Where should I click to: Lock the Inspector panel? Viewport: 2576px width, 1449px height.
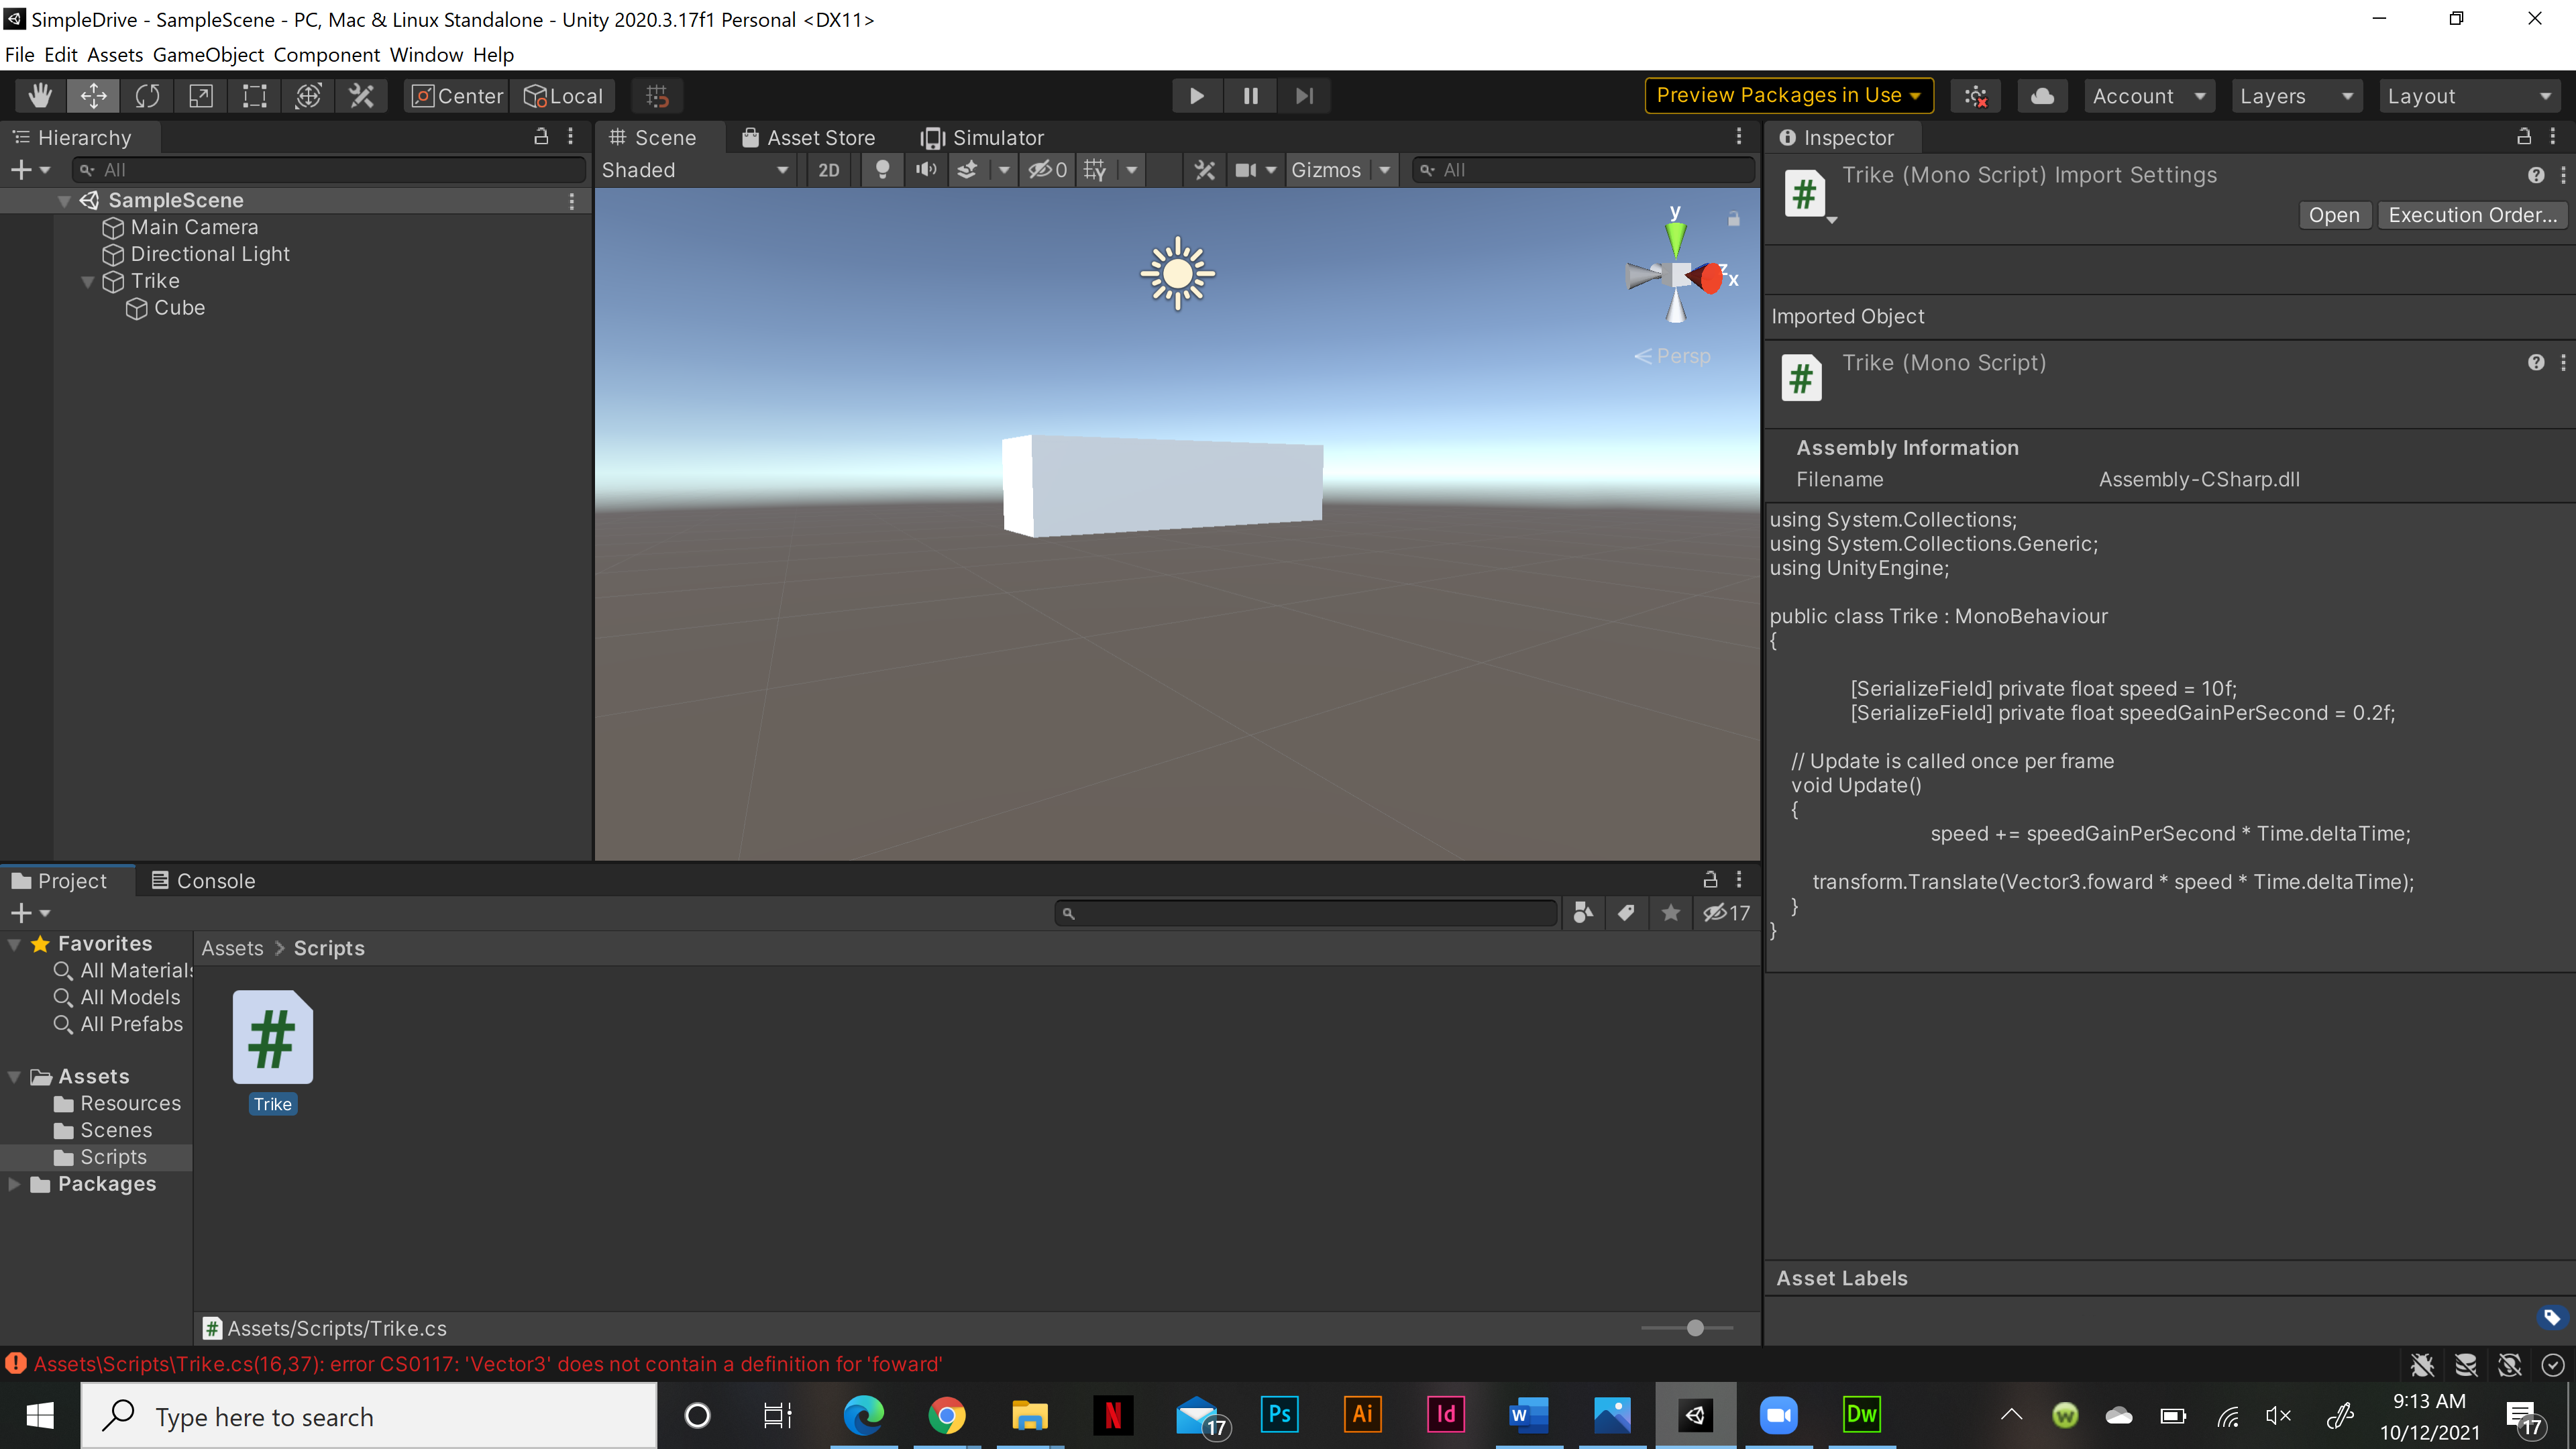pyautogui.click(x=2524, y=137)
